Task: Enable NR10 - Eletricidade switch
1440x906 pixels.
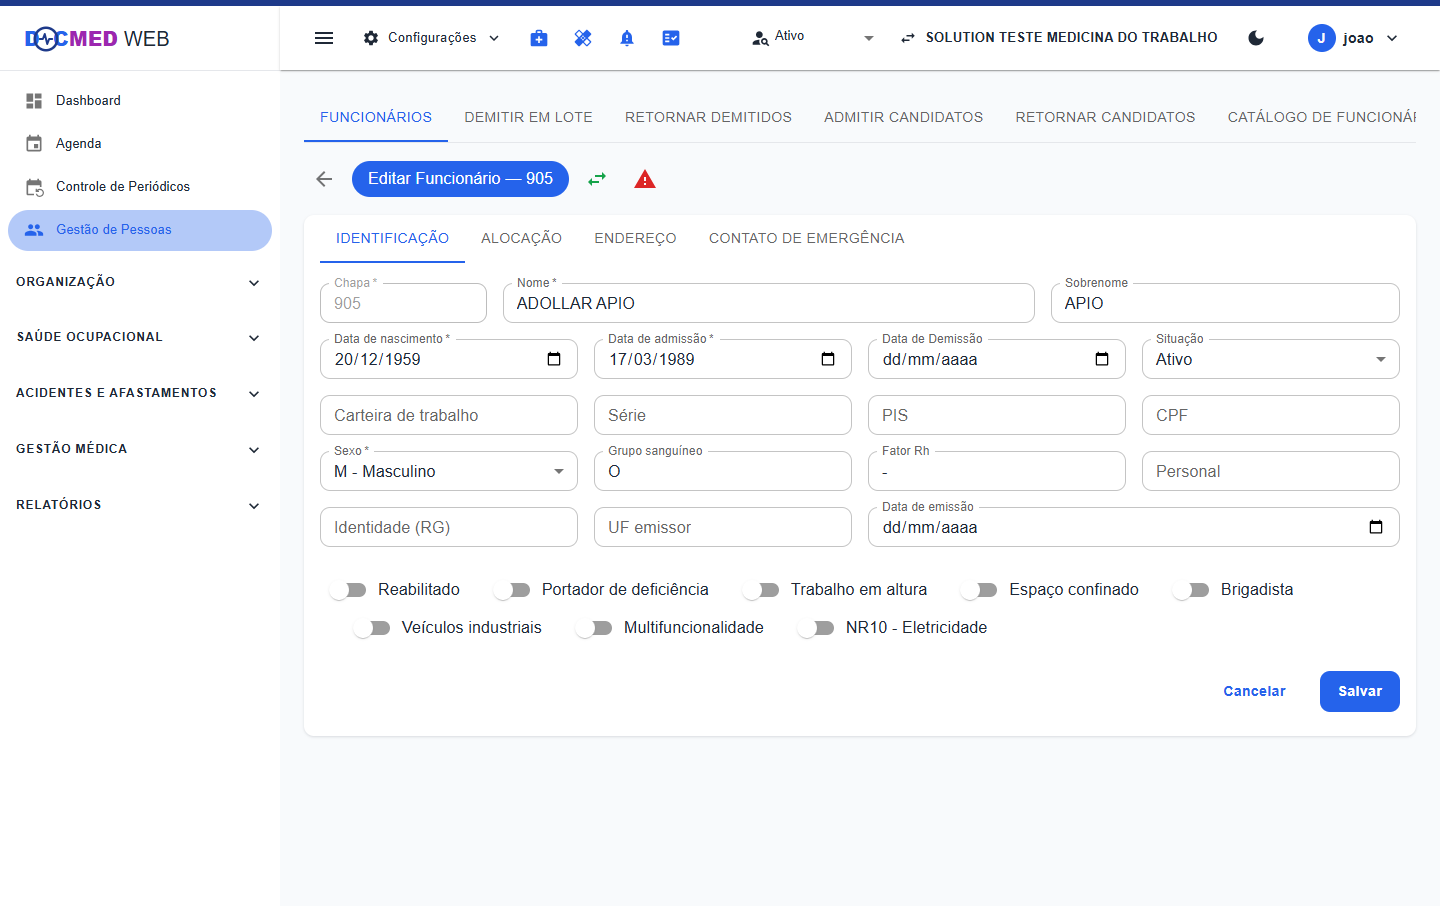Action: 816,628
